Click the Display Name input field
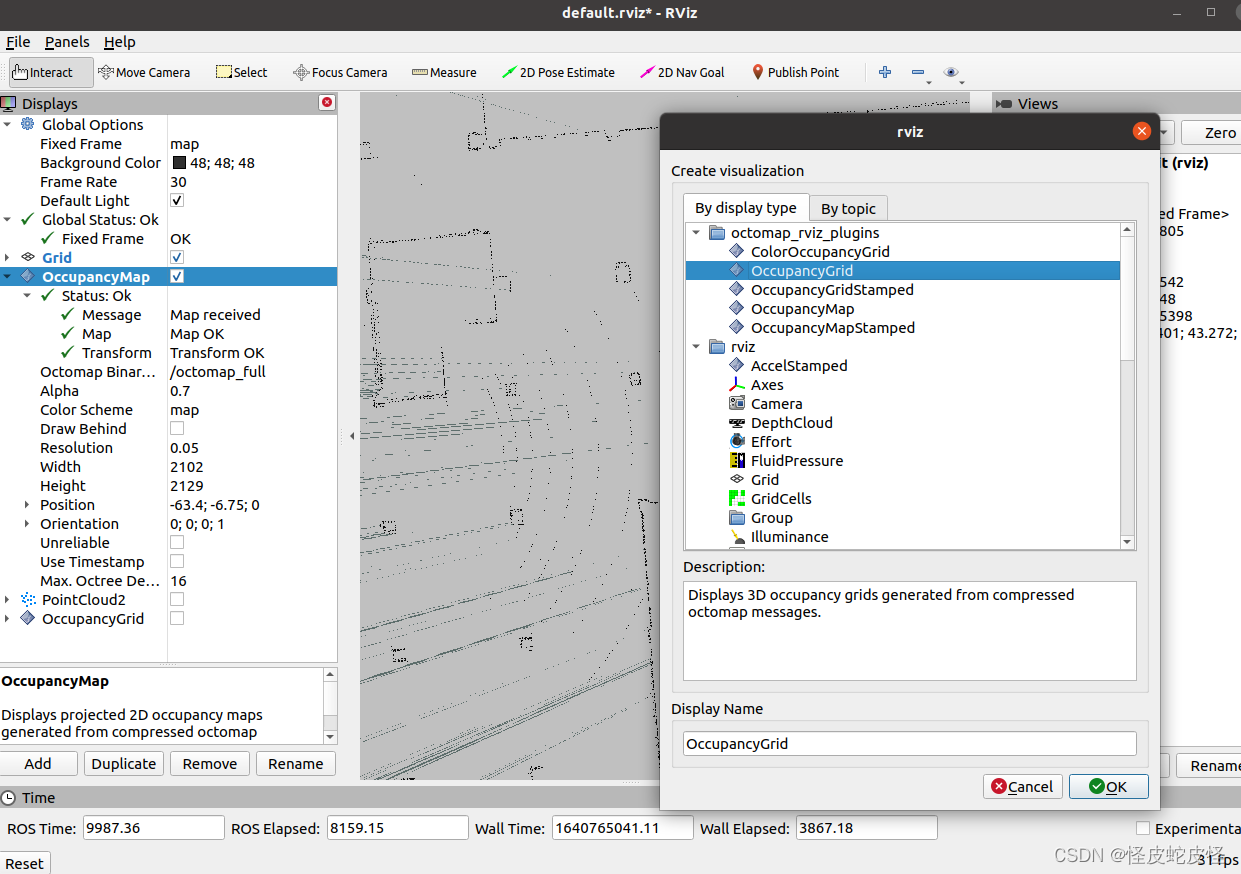The image size is (1241, 874). click(x=910, y=743)
